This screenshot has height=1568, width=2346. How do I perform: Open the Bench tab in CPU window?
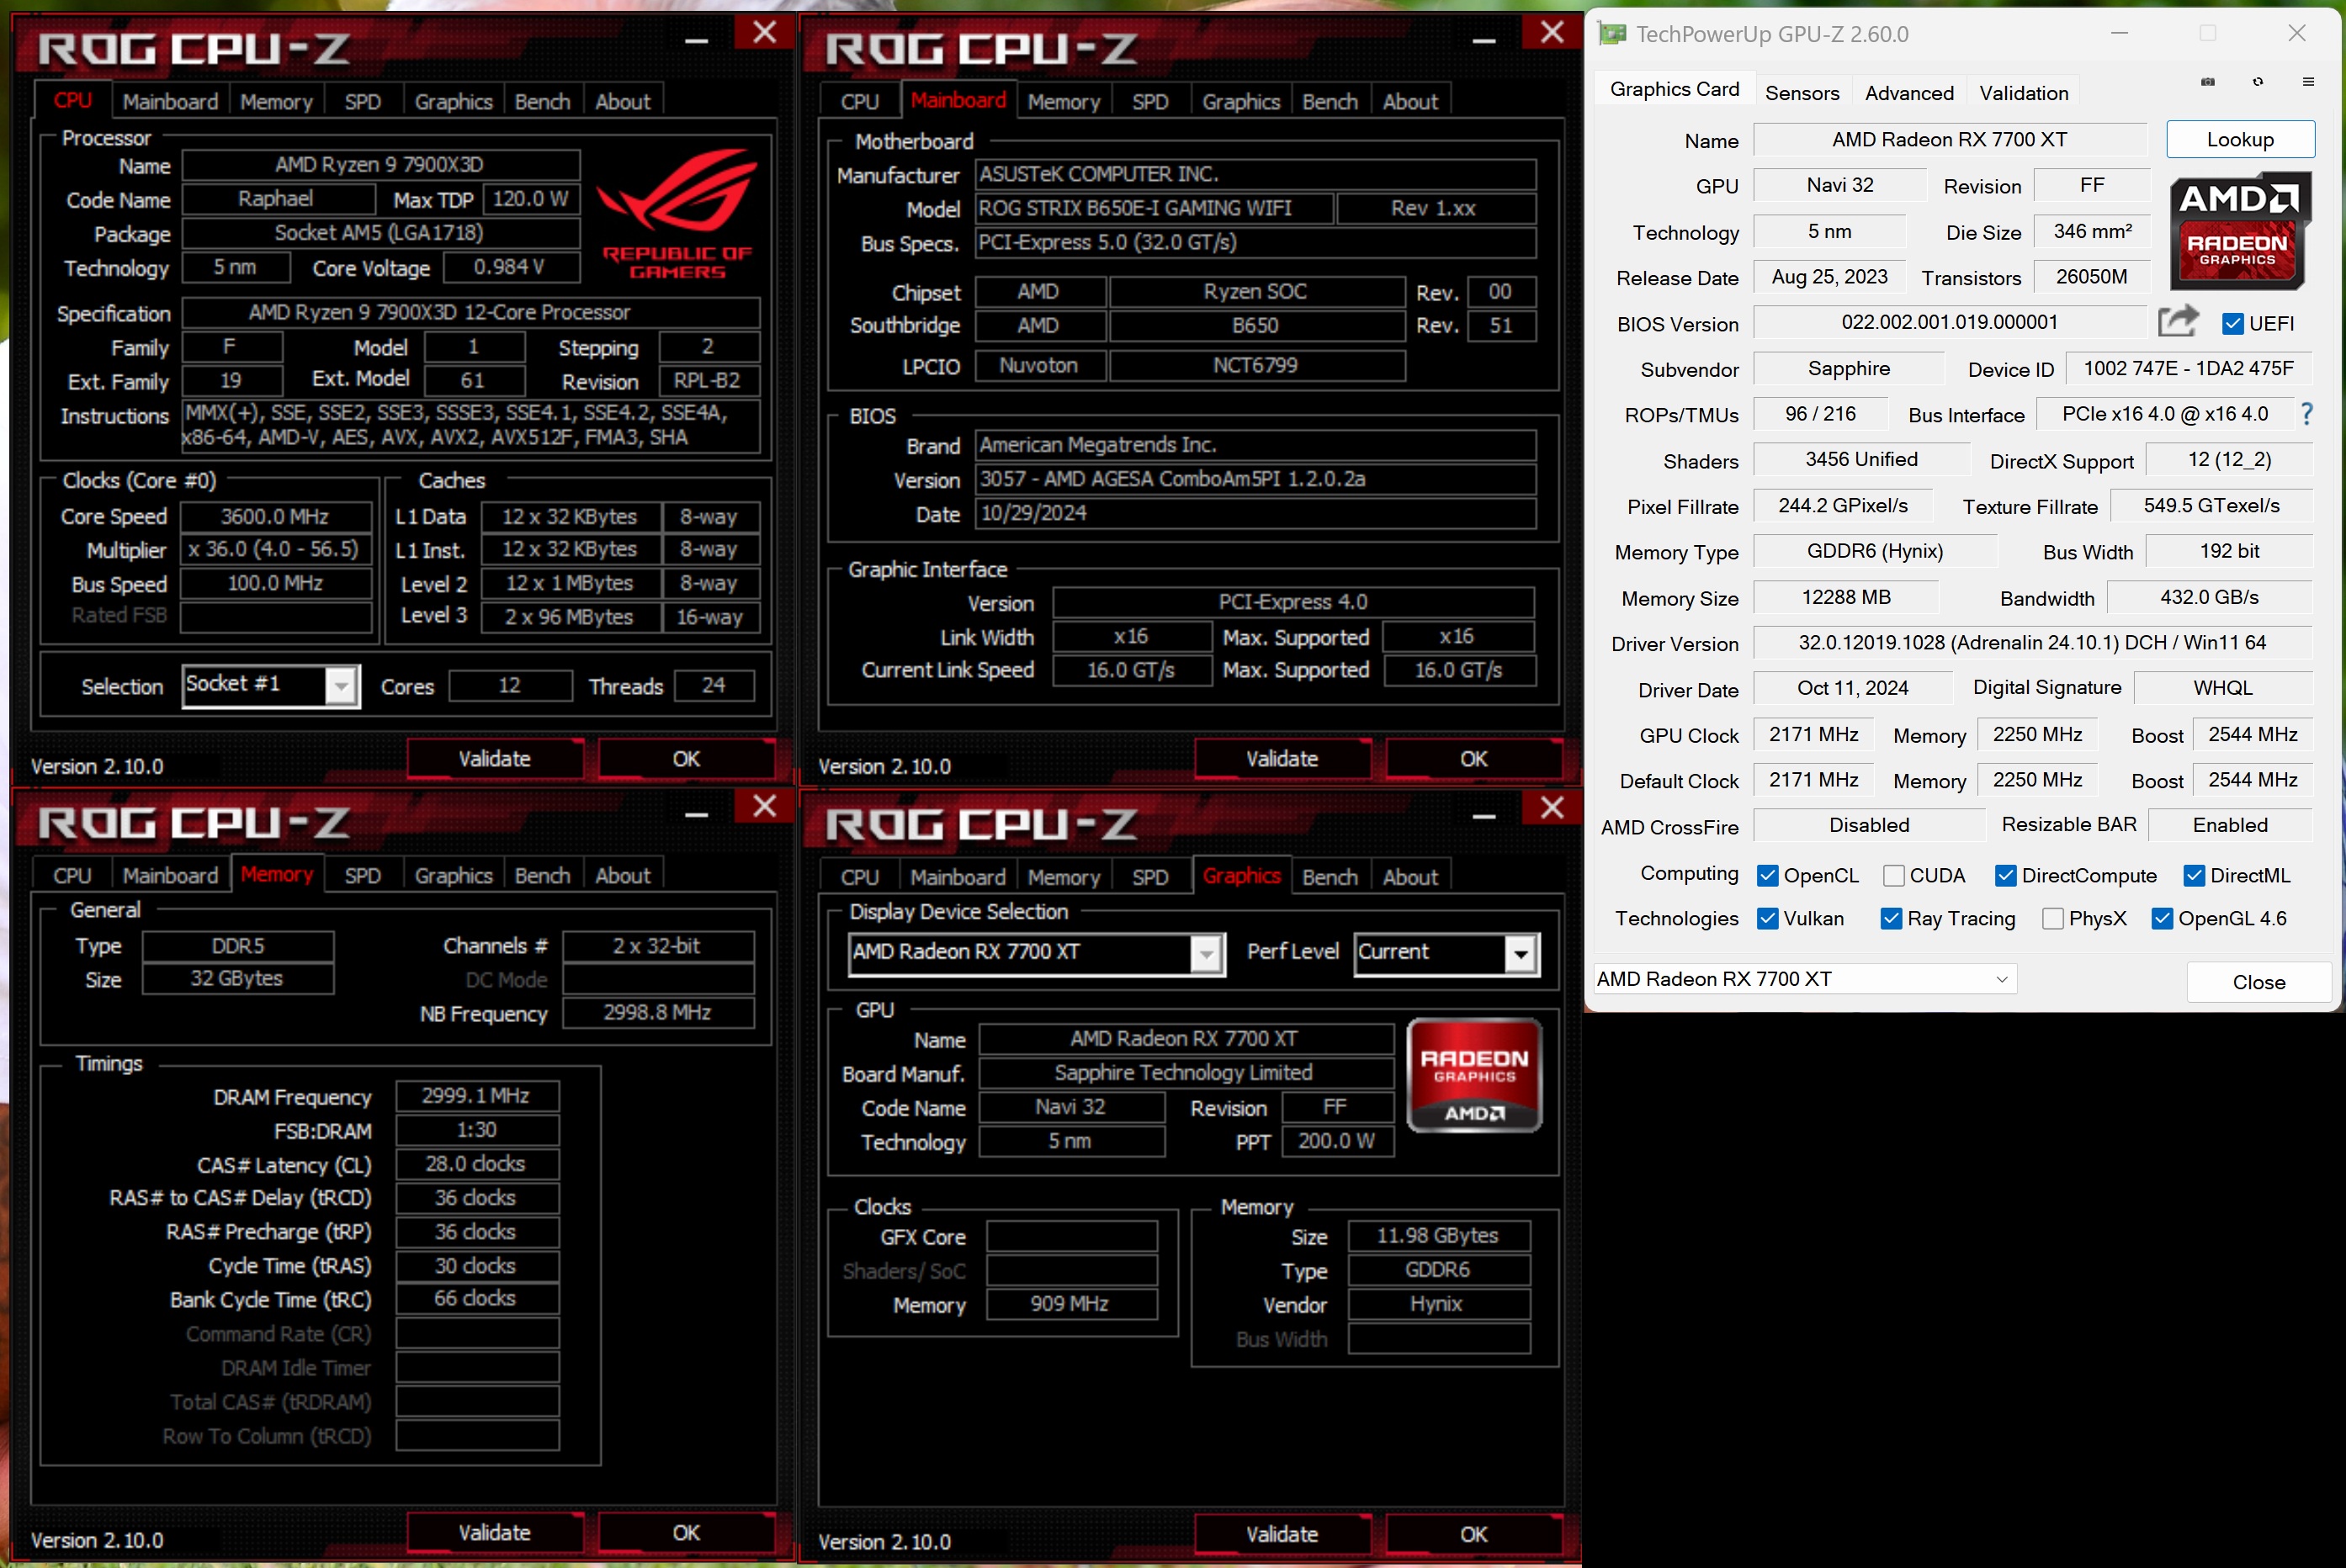click(x=542, y=102)
